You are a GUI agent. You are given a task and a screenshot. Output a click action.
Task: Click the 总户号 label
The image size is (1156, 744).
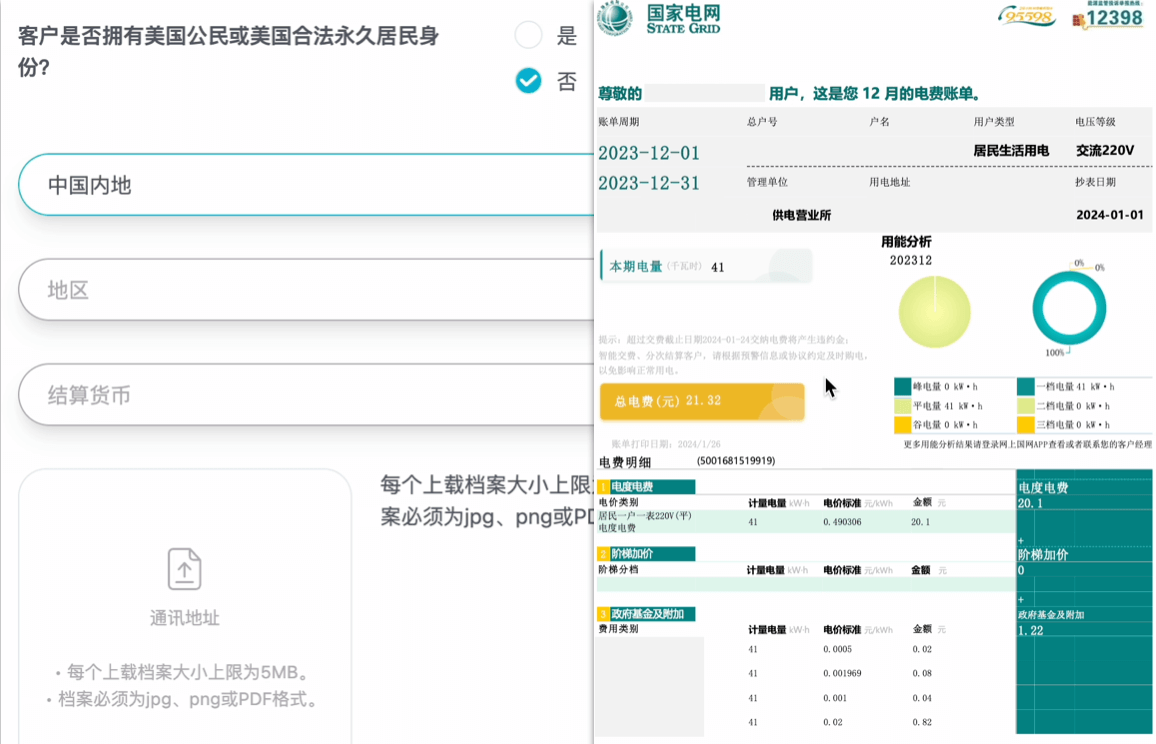pos(762,122)
